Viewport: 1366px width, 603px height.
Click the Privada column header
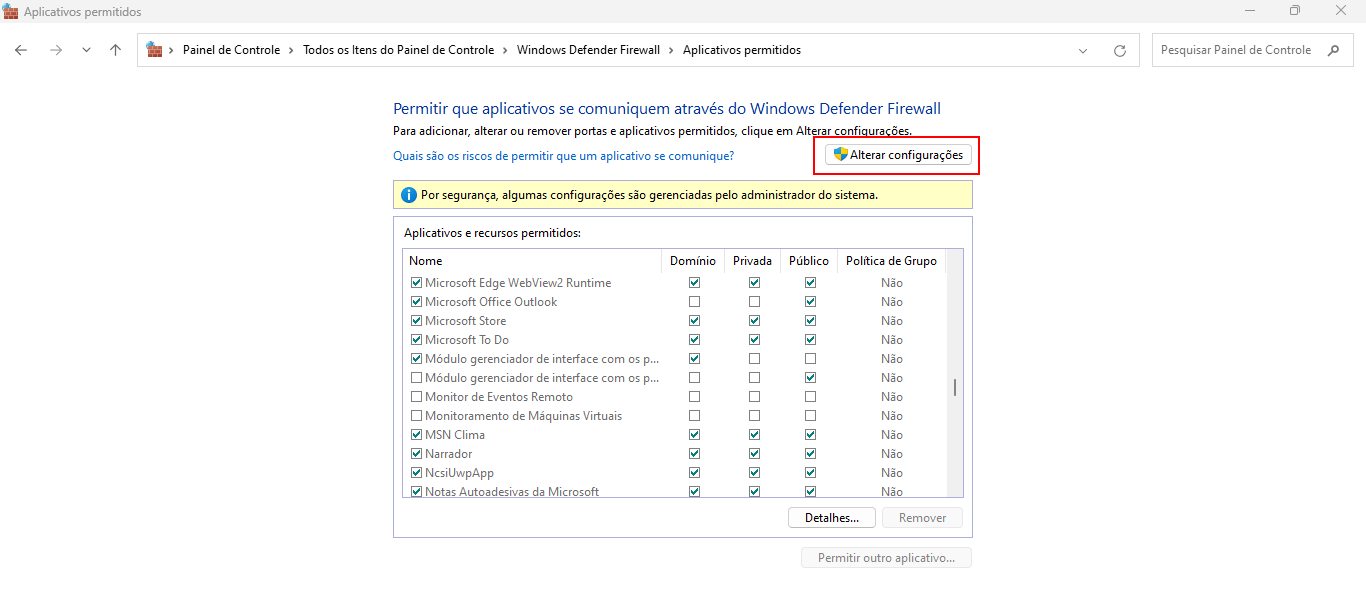tap(752, 261)
